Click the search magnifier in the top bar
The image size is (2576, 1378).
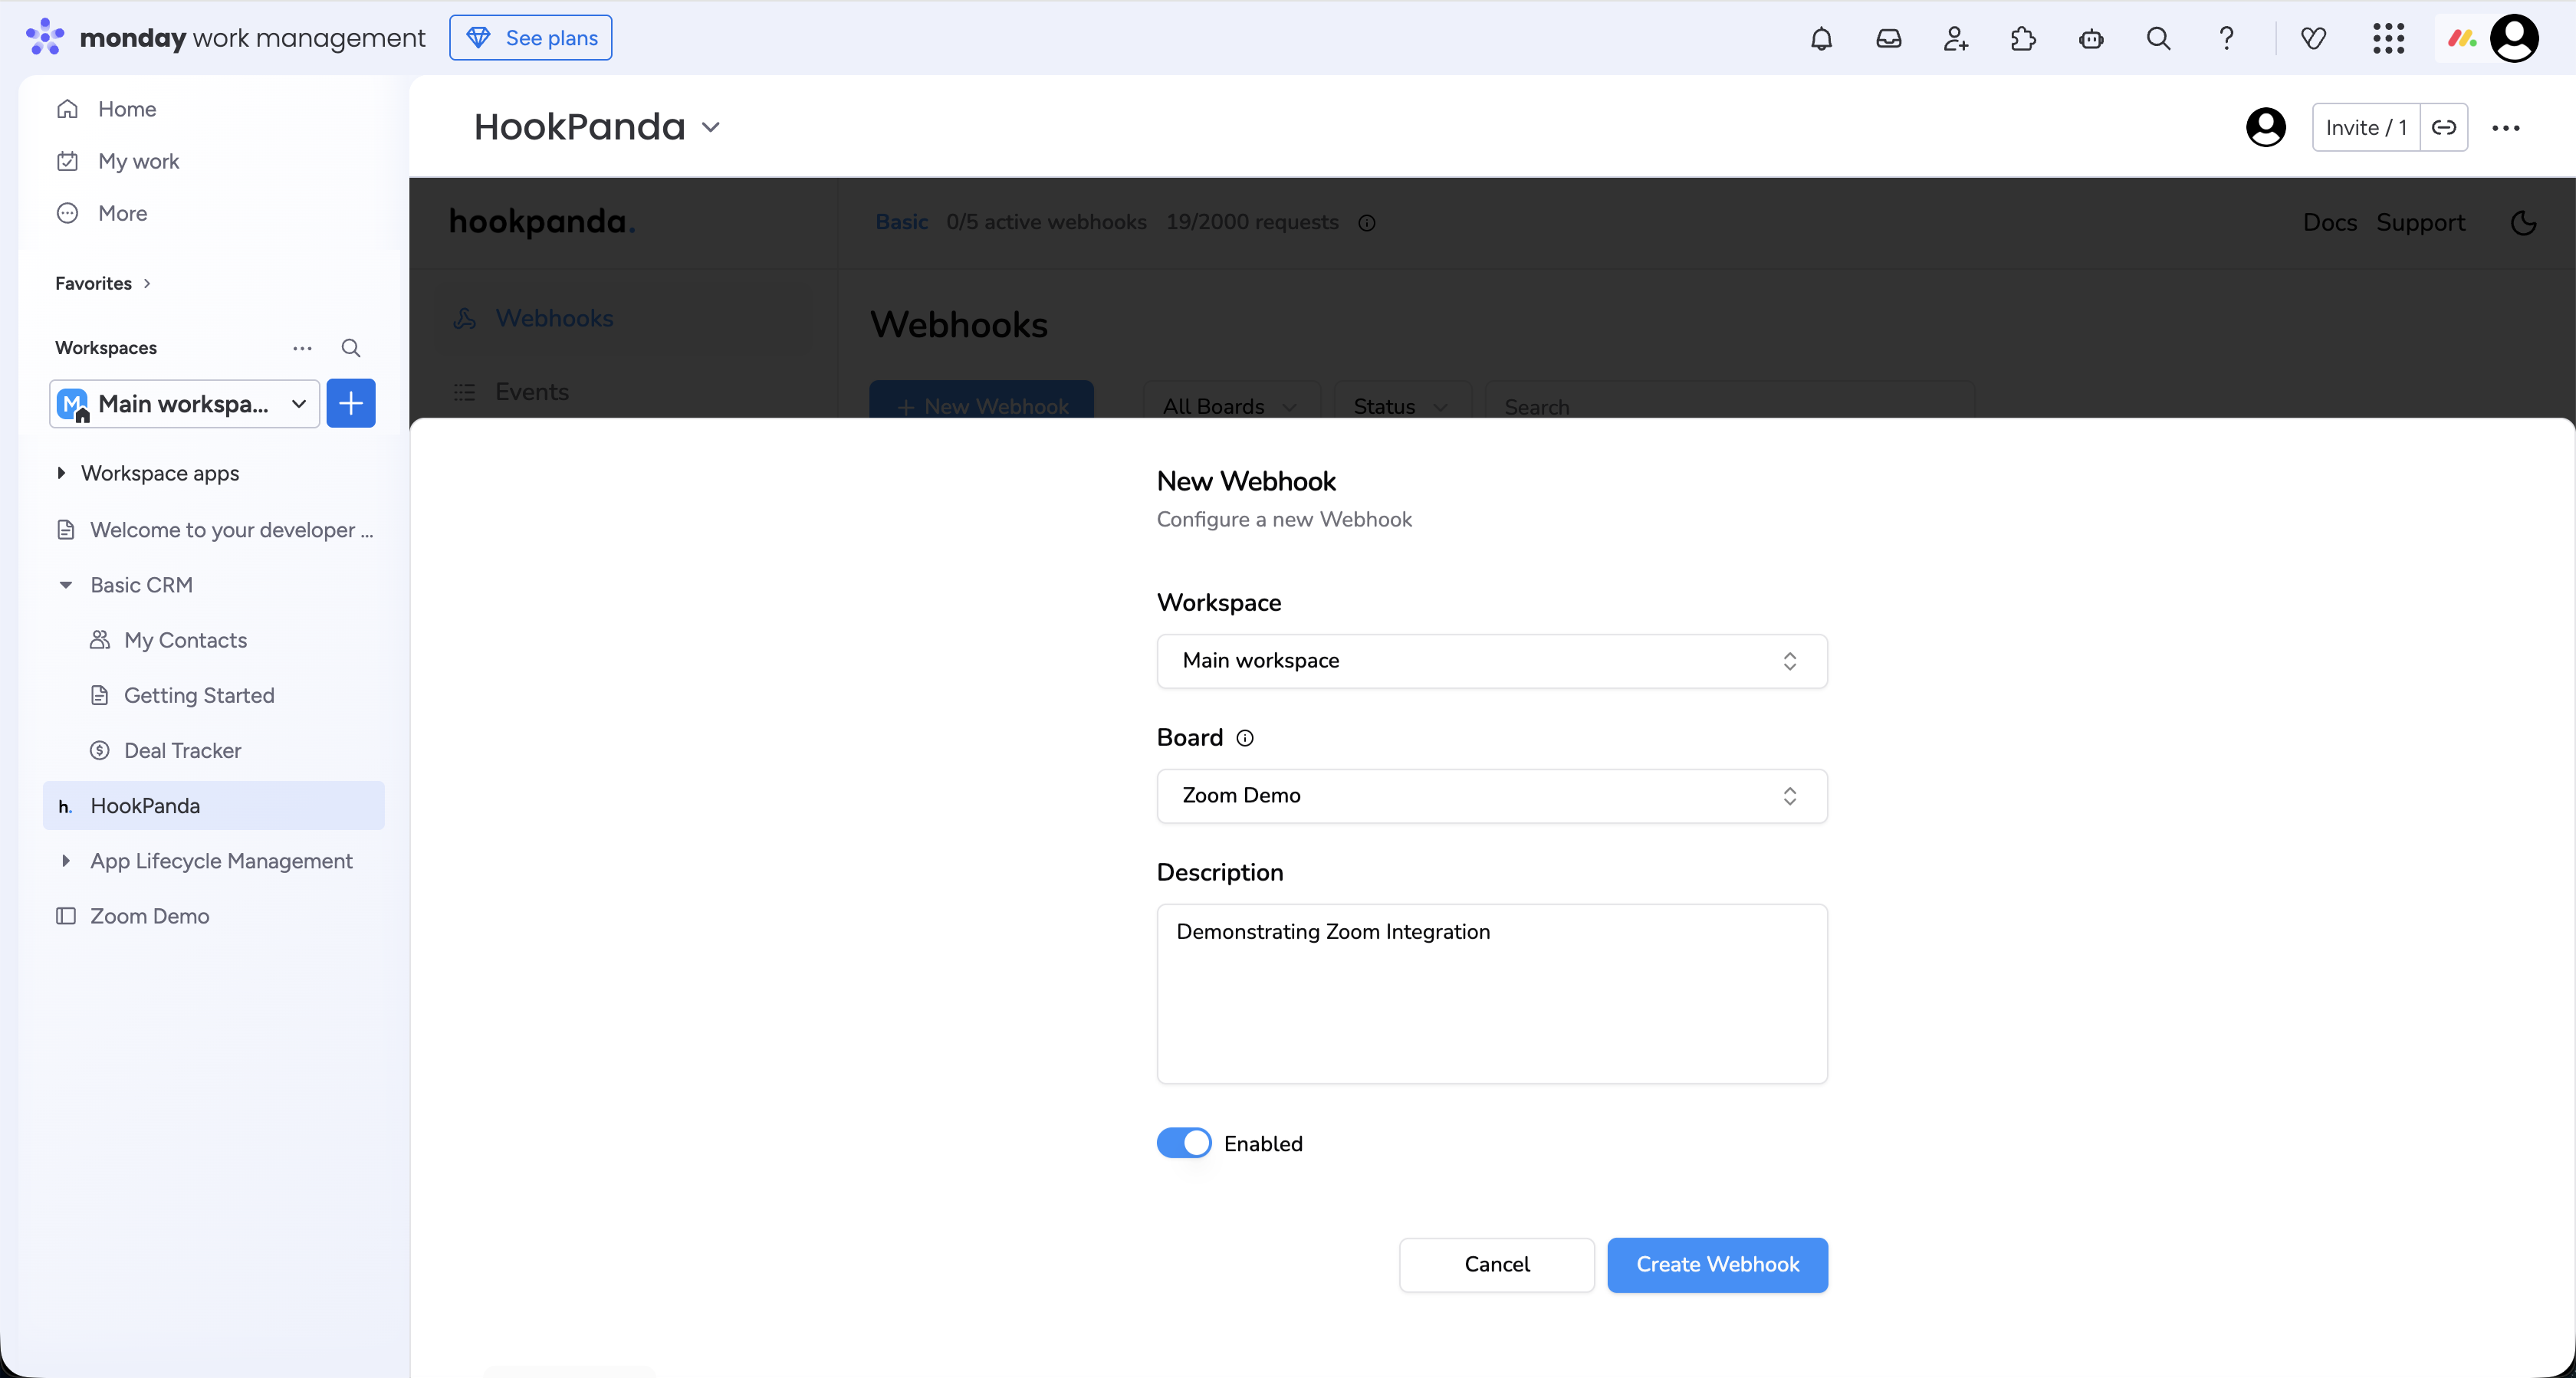point(2158,38)
